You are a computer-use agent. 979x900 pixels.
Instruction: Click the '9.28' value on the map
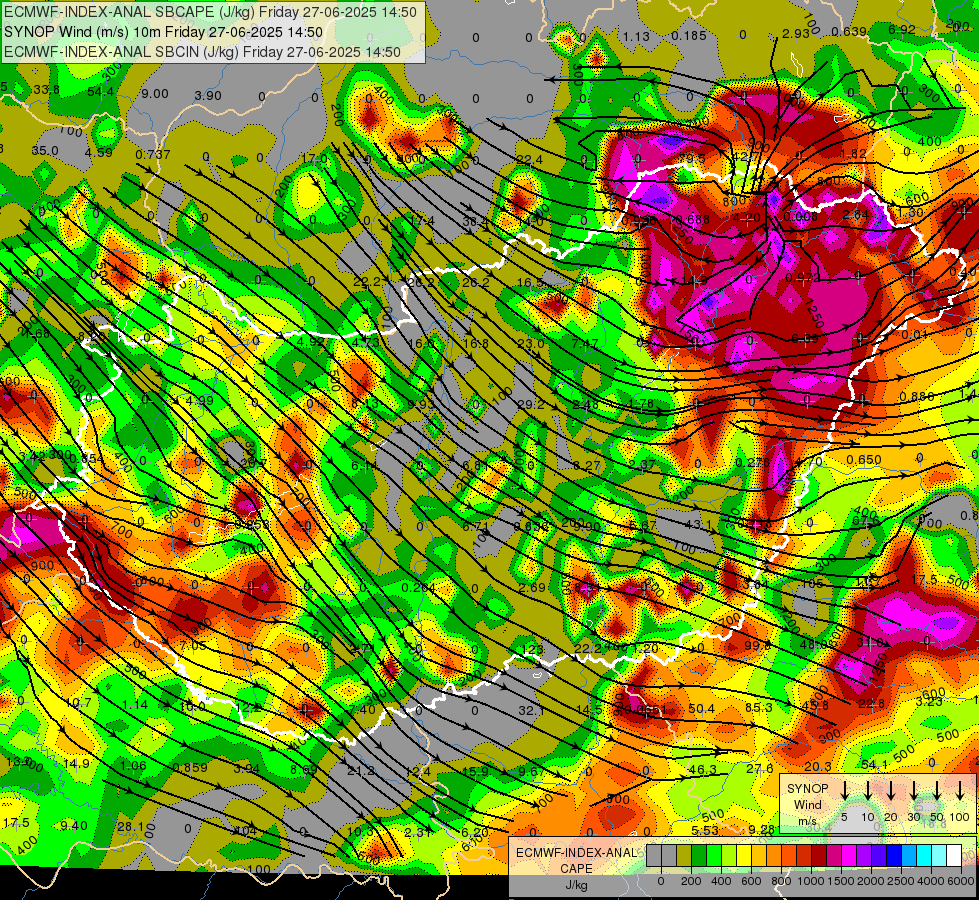[761, 829]
